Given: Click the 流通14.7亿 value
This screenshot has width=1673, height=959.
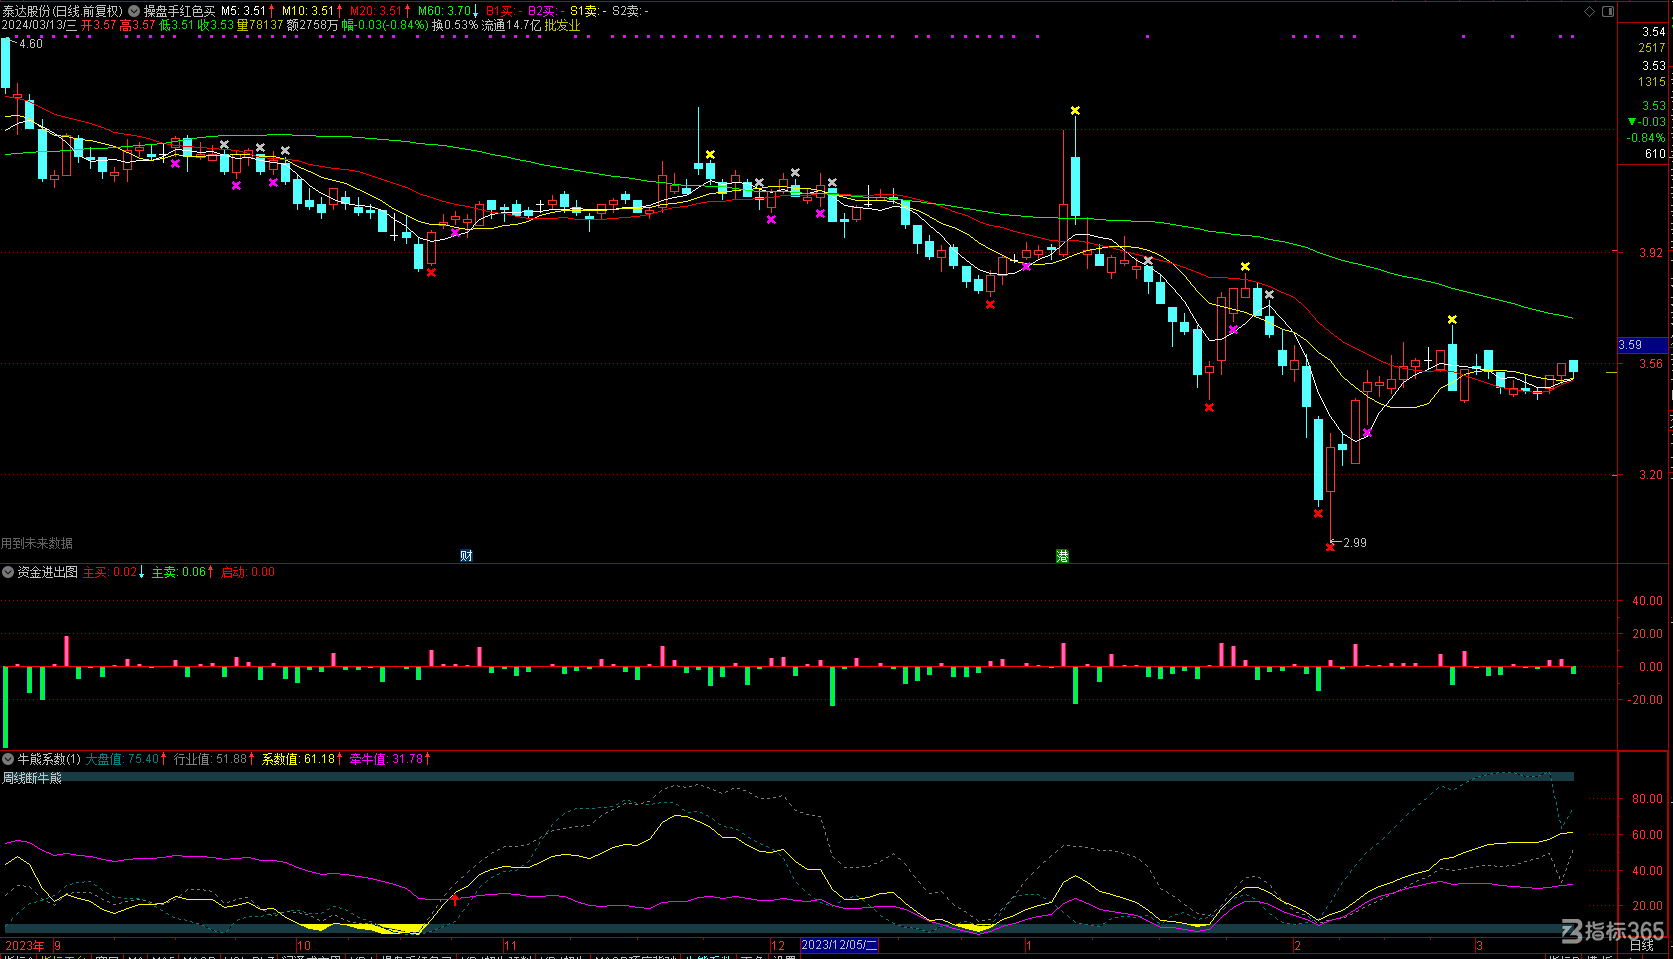Looking at the screenshot, I should click(511, 25).
